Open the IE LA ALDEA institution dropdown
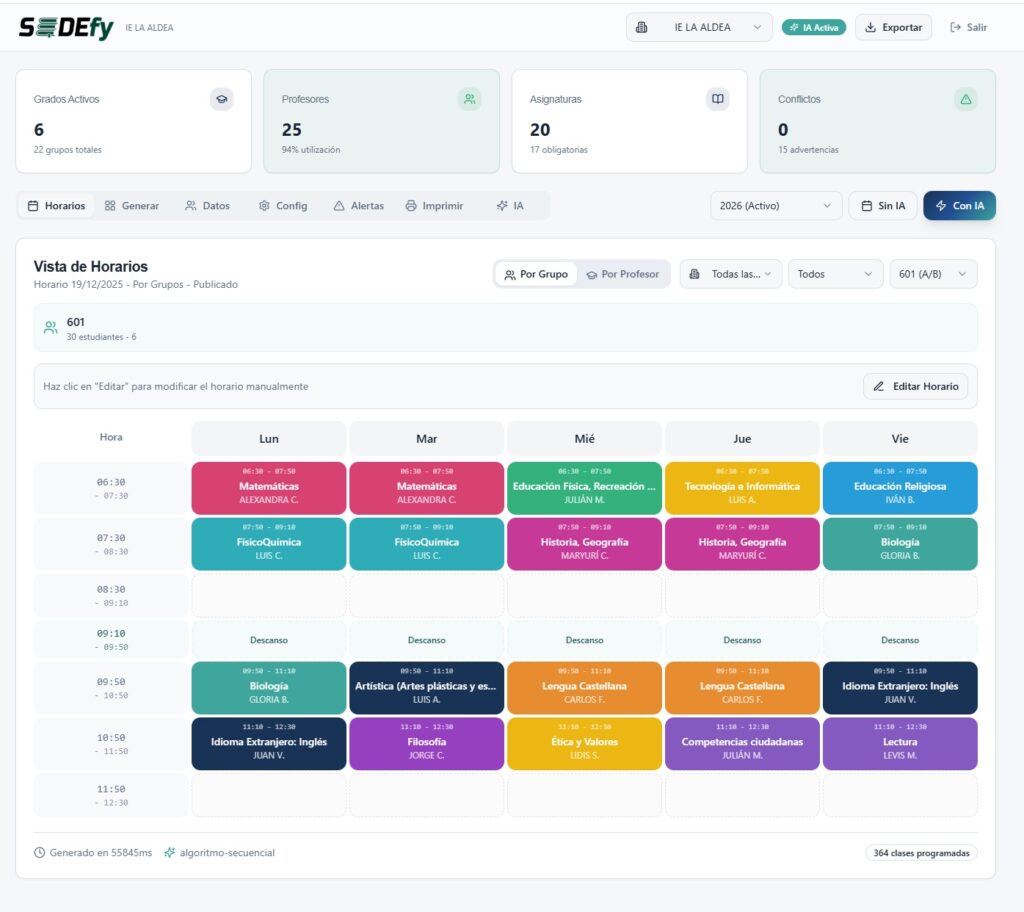This screenshot has width=1024, height=912. [699, 27]
